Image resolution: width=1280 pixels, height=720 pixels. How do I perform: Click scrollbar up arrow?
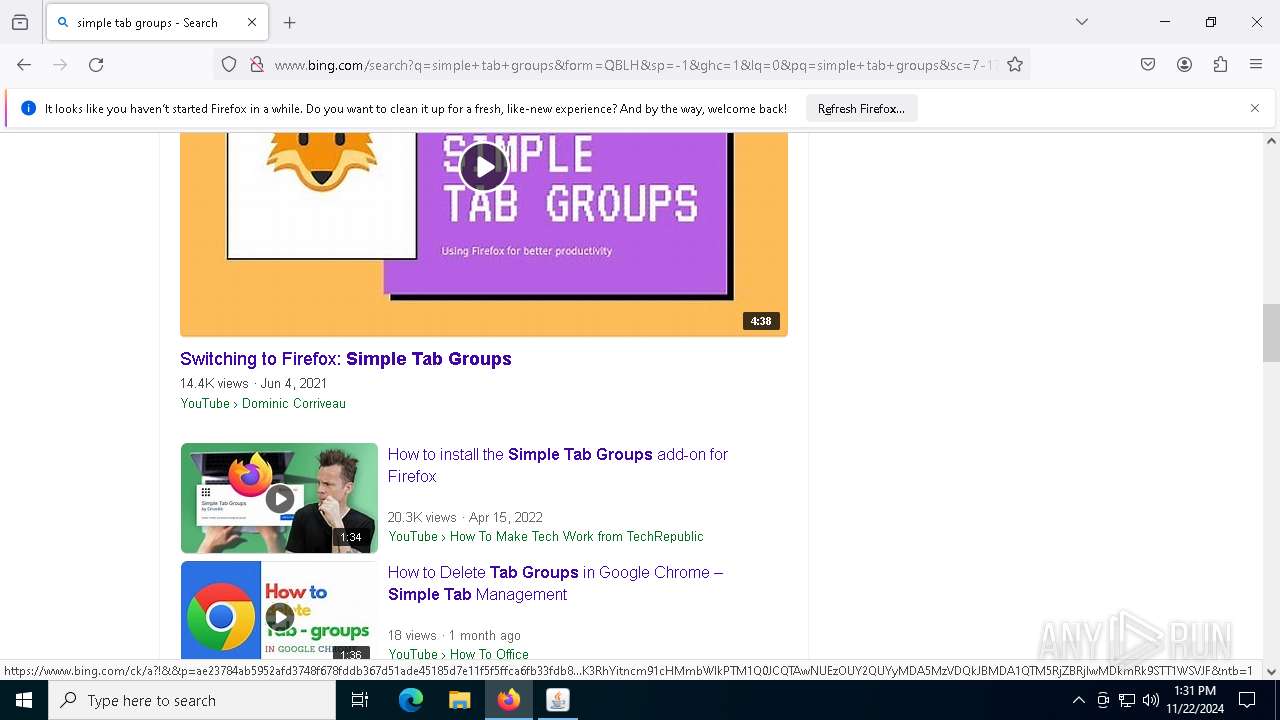[1271, 141]
